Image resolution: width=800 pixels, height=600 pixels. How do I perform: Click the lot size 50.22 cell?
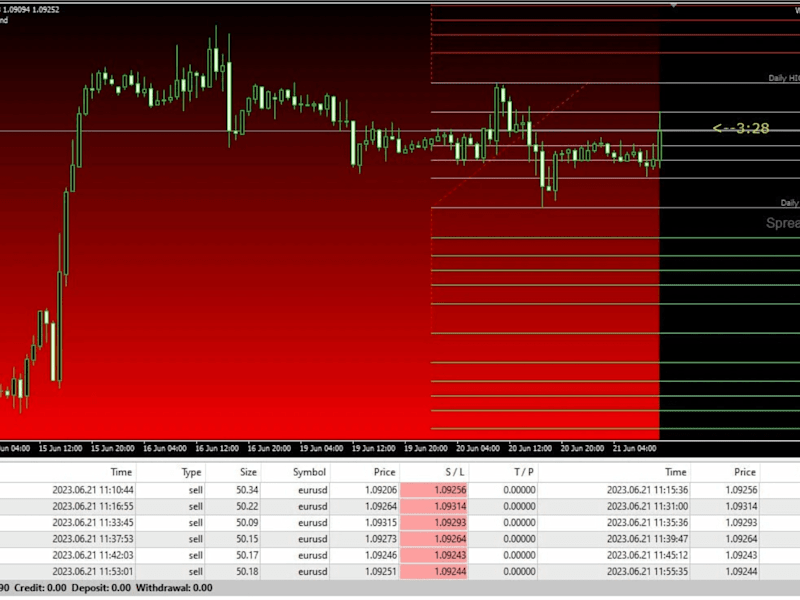pyautogui.click(x=247, y=507)
